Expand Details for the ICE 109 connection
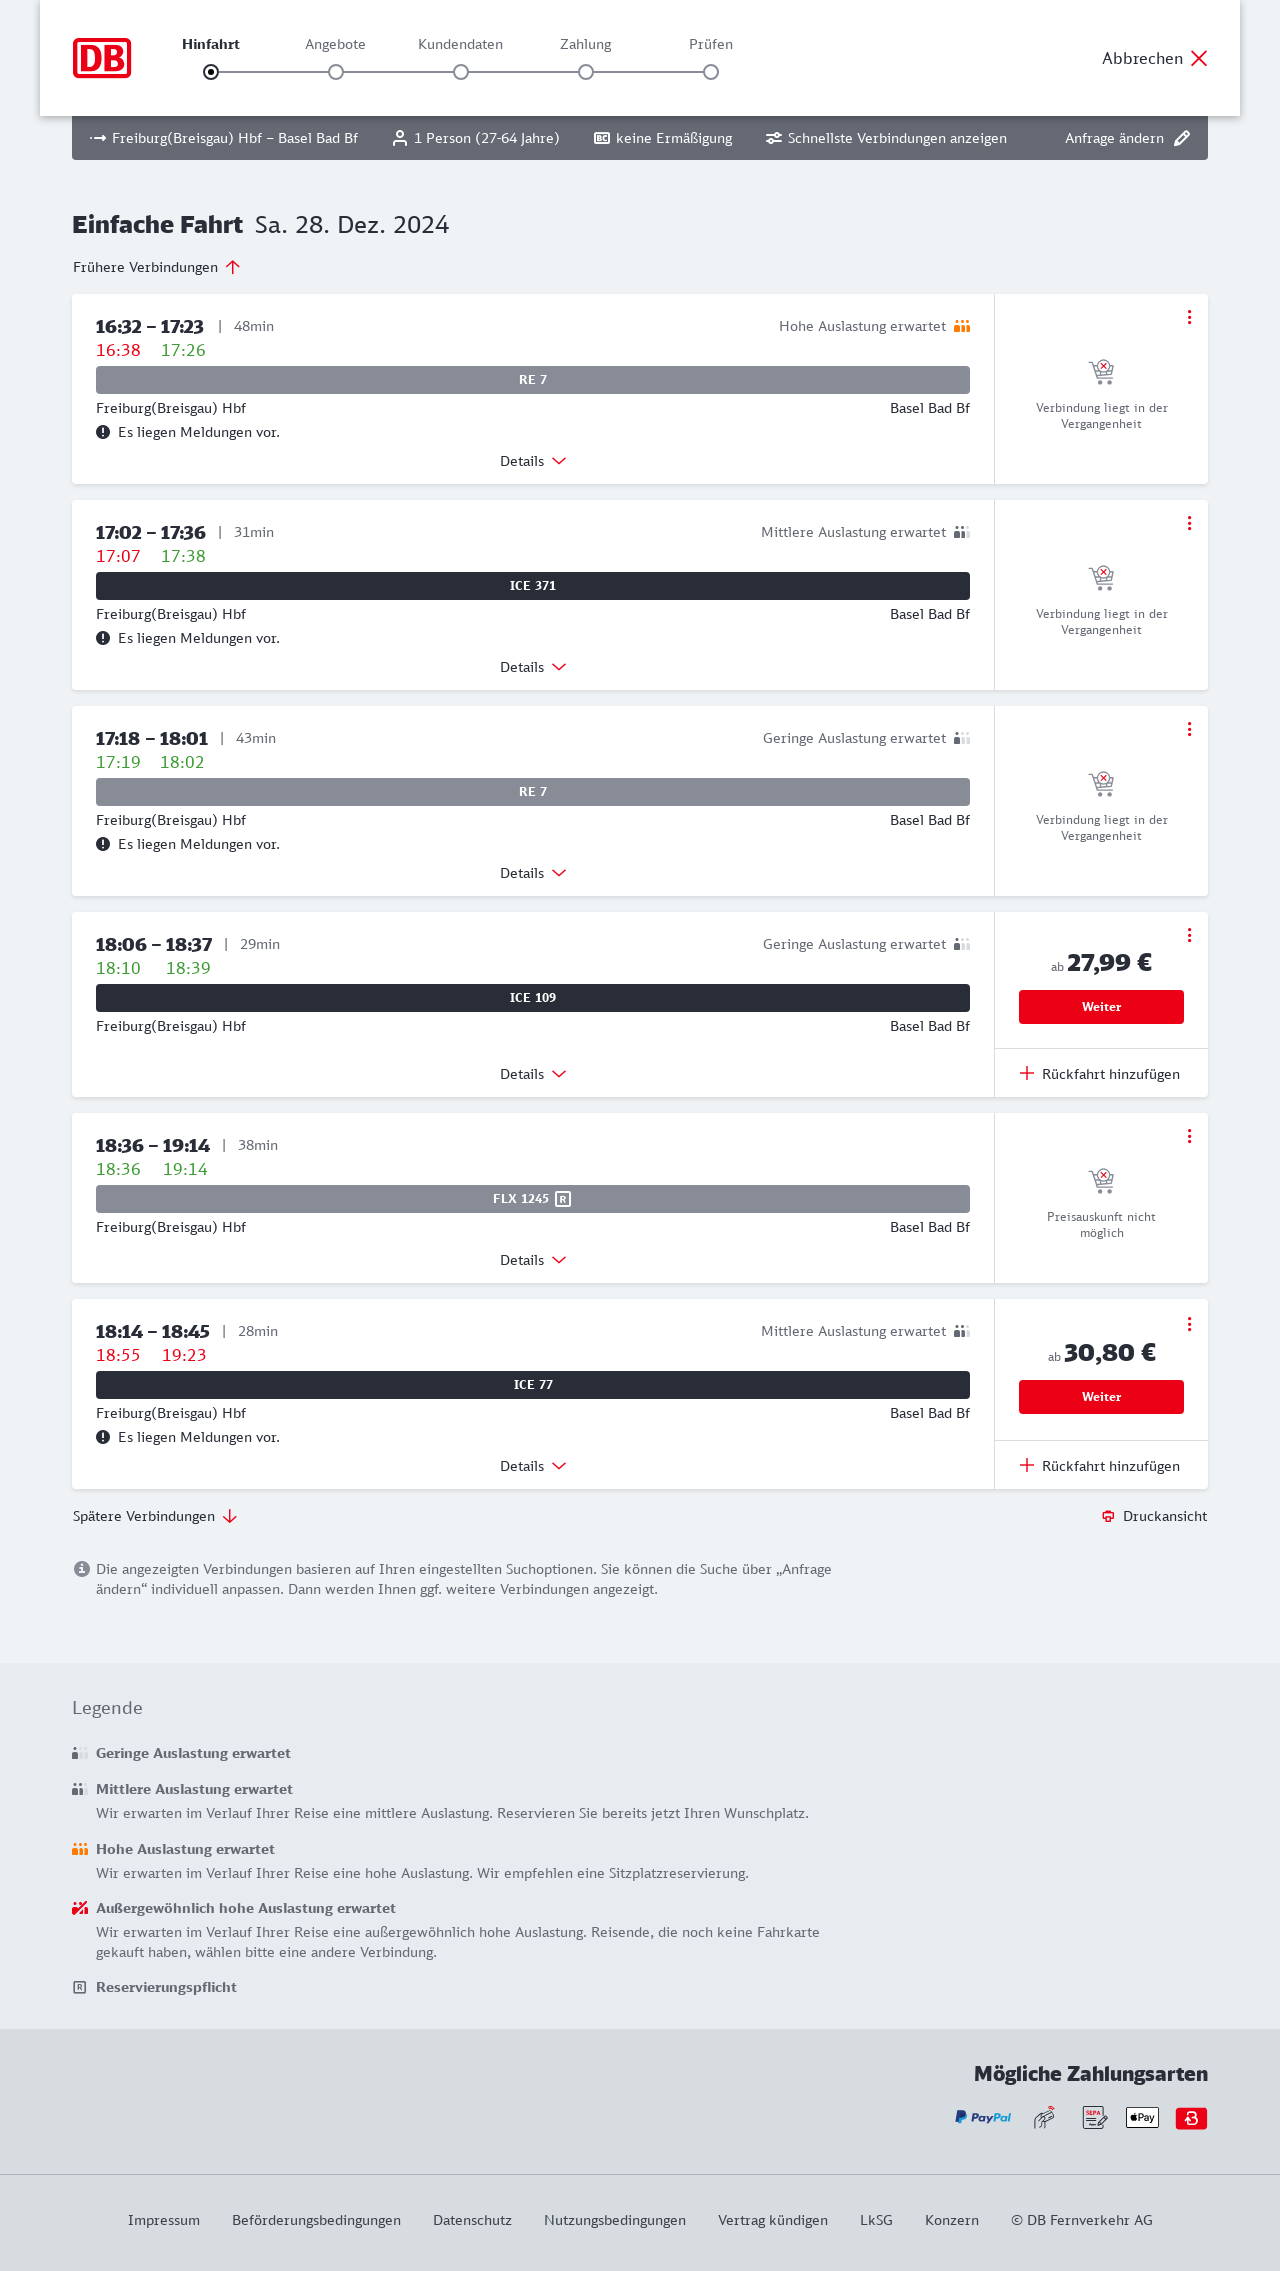Viewport: 1280px width, 2271px height. click(x=533, y=1074)
